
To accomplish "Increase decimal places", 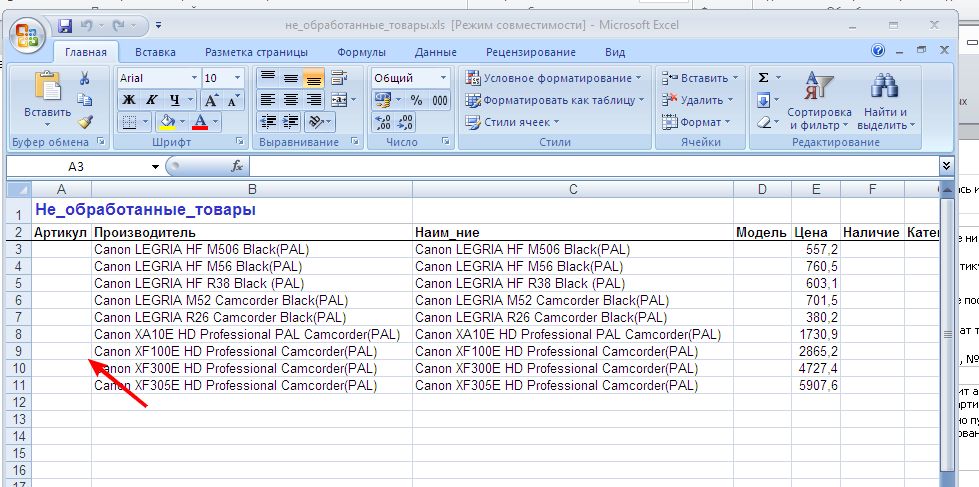I will point(382,122).
